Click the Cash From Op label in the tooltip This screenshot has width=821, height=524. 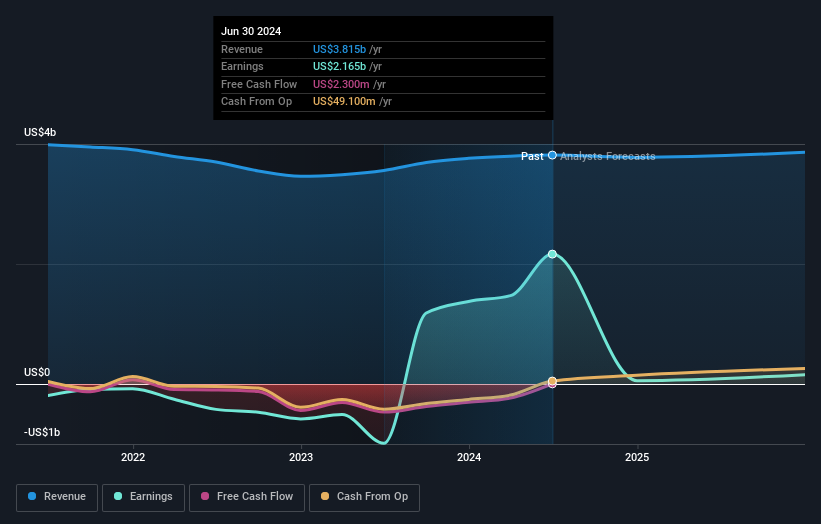257,102
